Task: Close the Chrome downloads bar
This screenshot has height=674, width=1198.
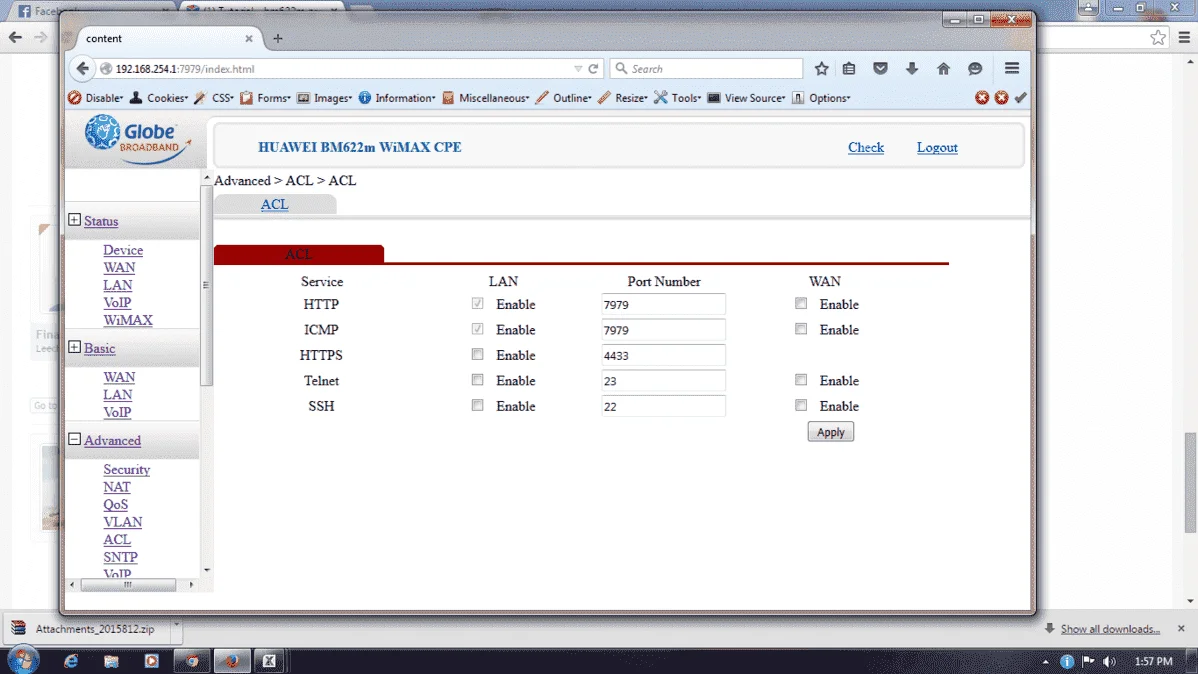Action: 1181,628
